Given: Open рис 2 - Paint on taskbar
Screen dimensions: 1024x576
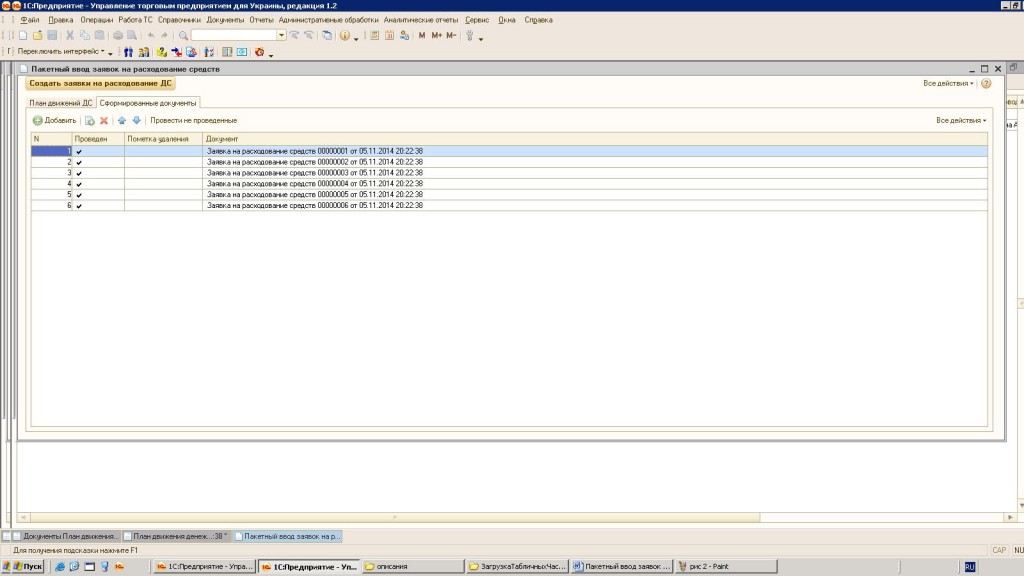Looking at the screenshot, I should [726, 566].
